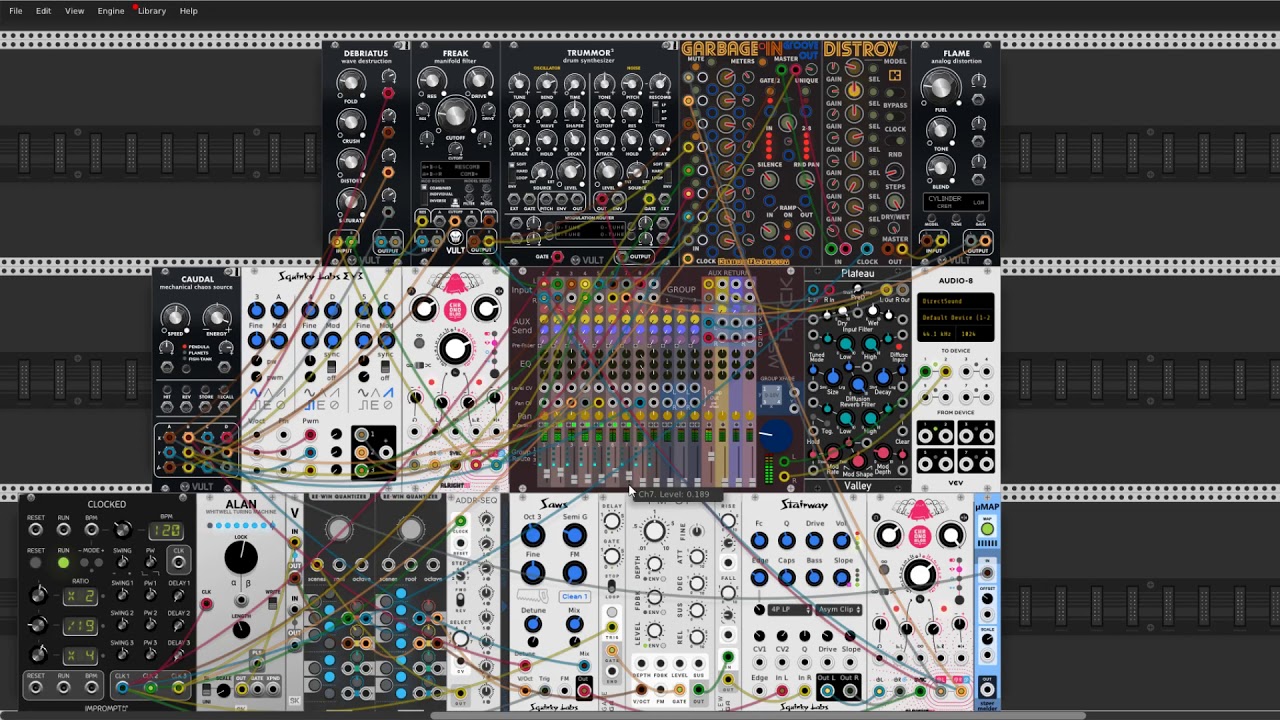
Task: Open the File menu
Action: (x=16, y=11)
